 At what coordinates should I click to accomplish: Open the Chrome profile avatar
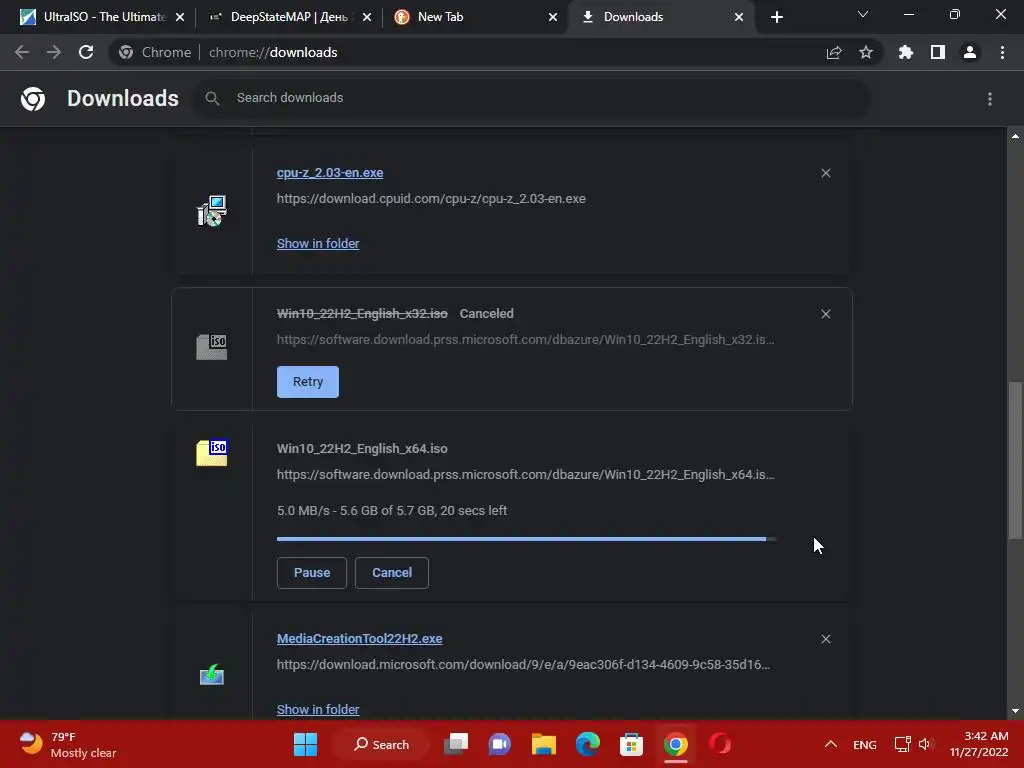tap(970, 52)
